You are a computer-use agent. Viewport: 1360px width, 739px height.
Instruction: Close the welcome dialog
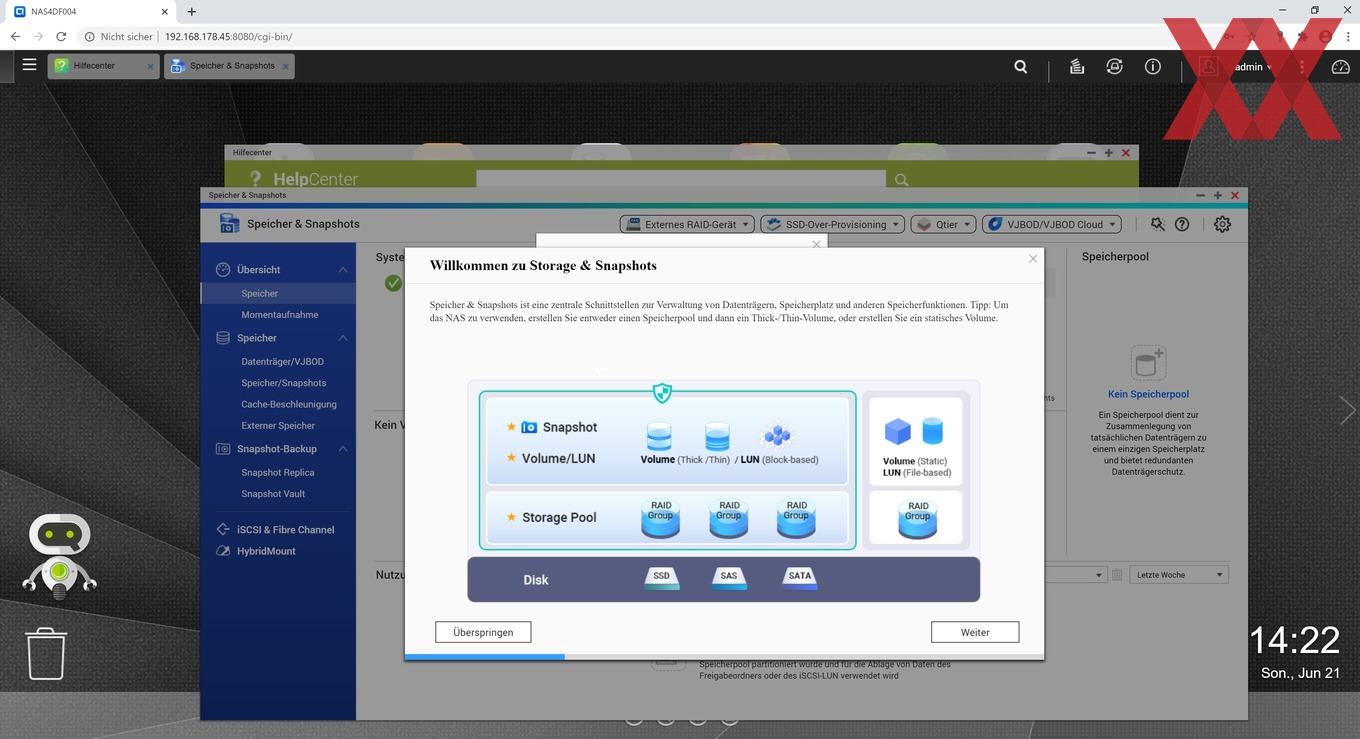tap(1033, 259)
